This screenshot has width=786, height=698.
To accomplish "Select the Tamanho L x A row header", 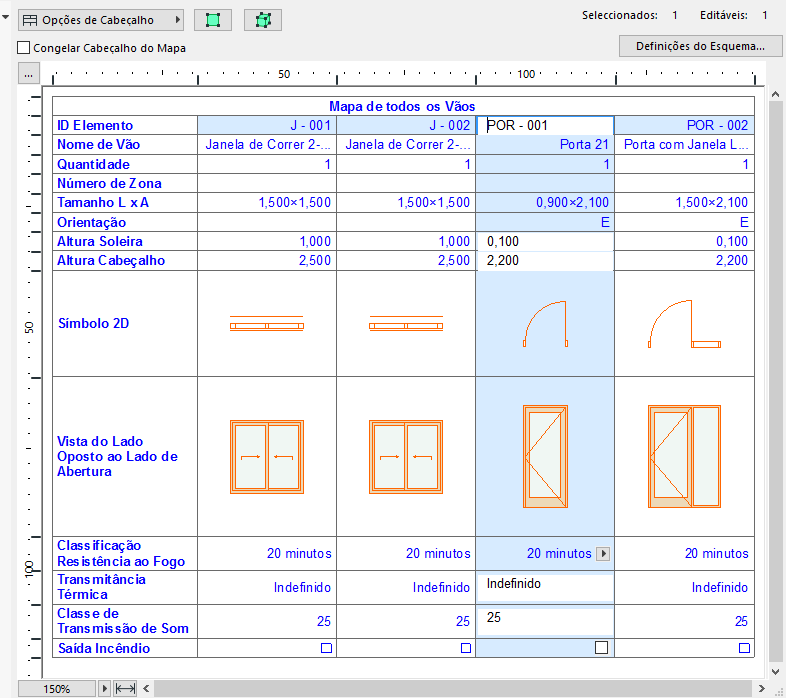I will click(x=125, y=203).
